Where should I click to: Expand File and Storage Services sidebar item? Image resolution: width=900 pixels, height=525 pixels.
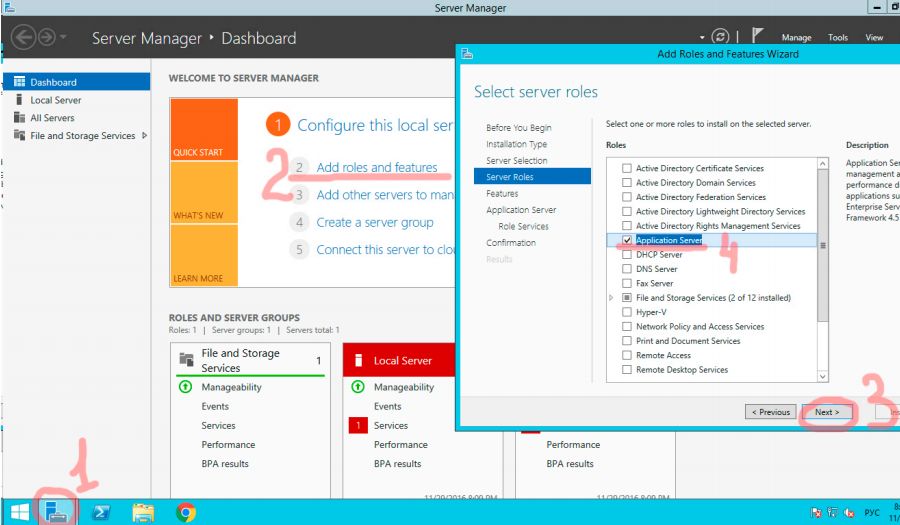(145, 136)
